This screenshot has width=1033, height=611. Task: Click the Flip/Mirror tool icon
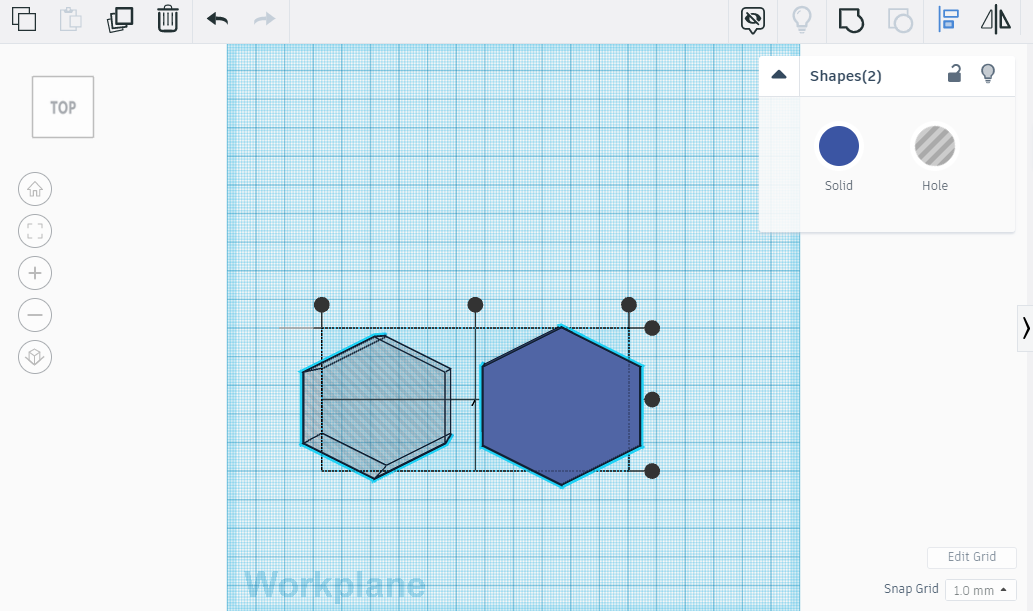click(995, 20)
